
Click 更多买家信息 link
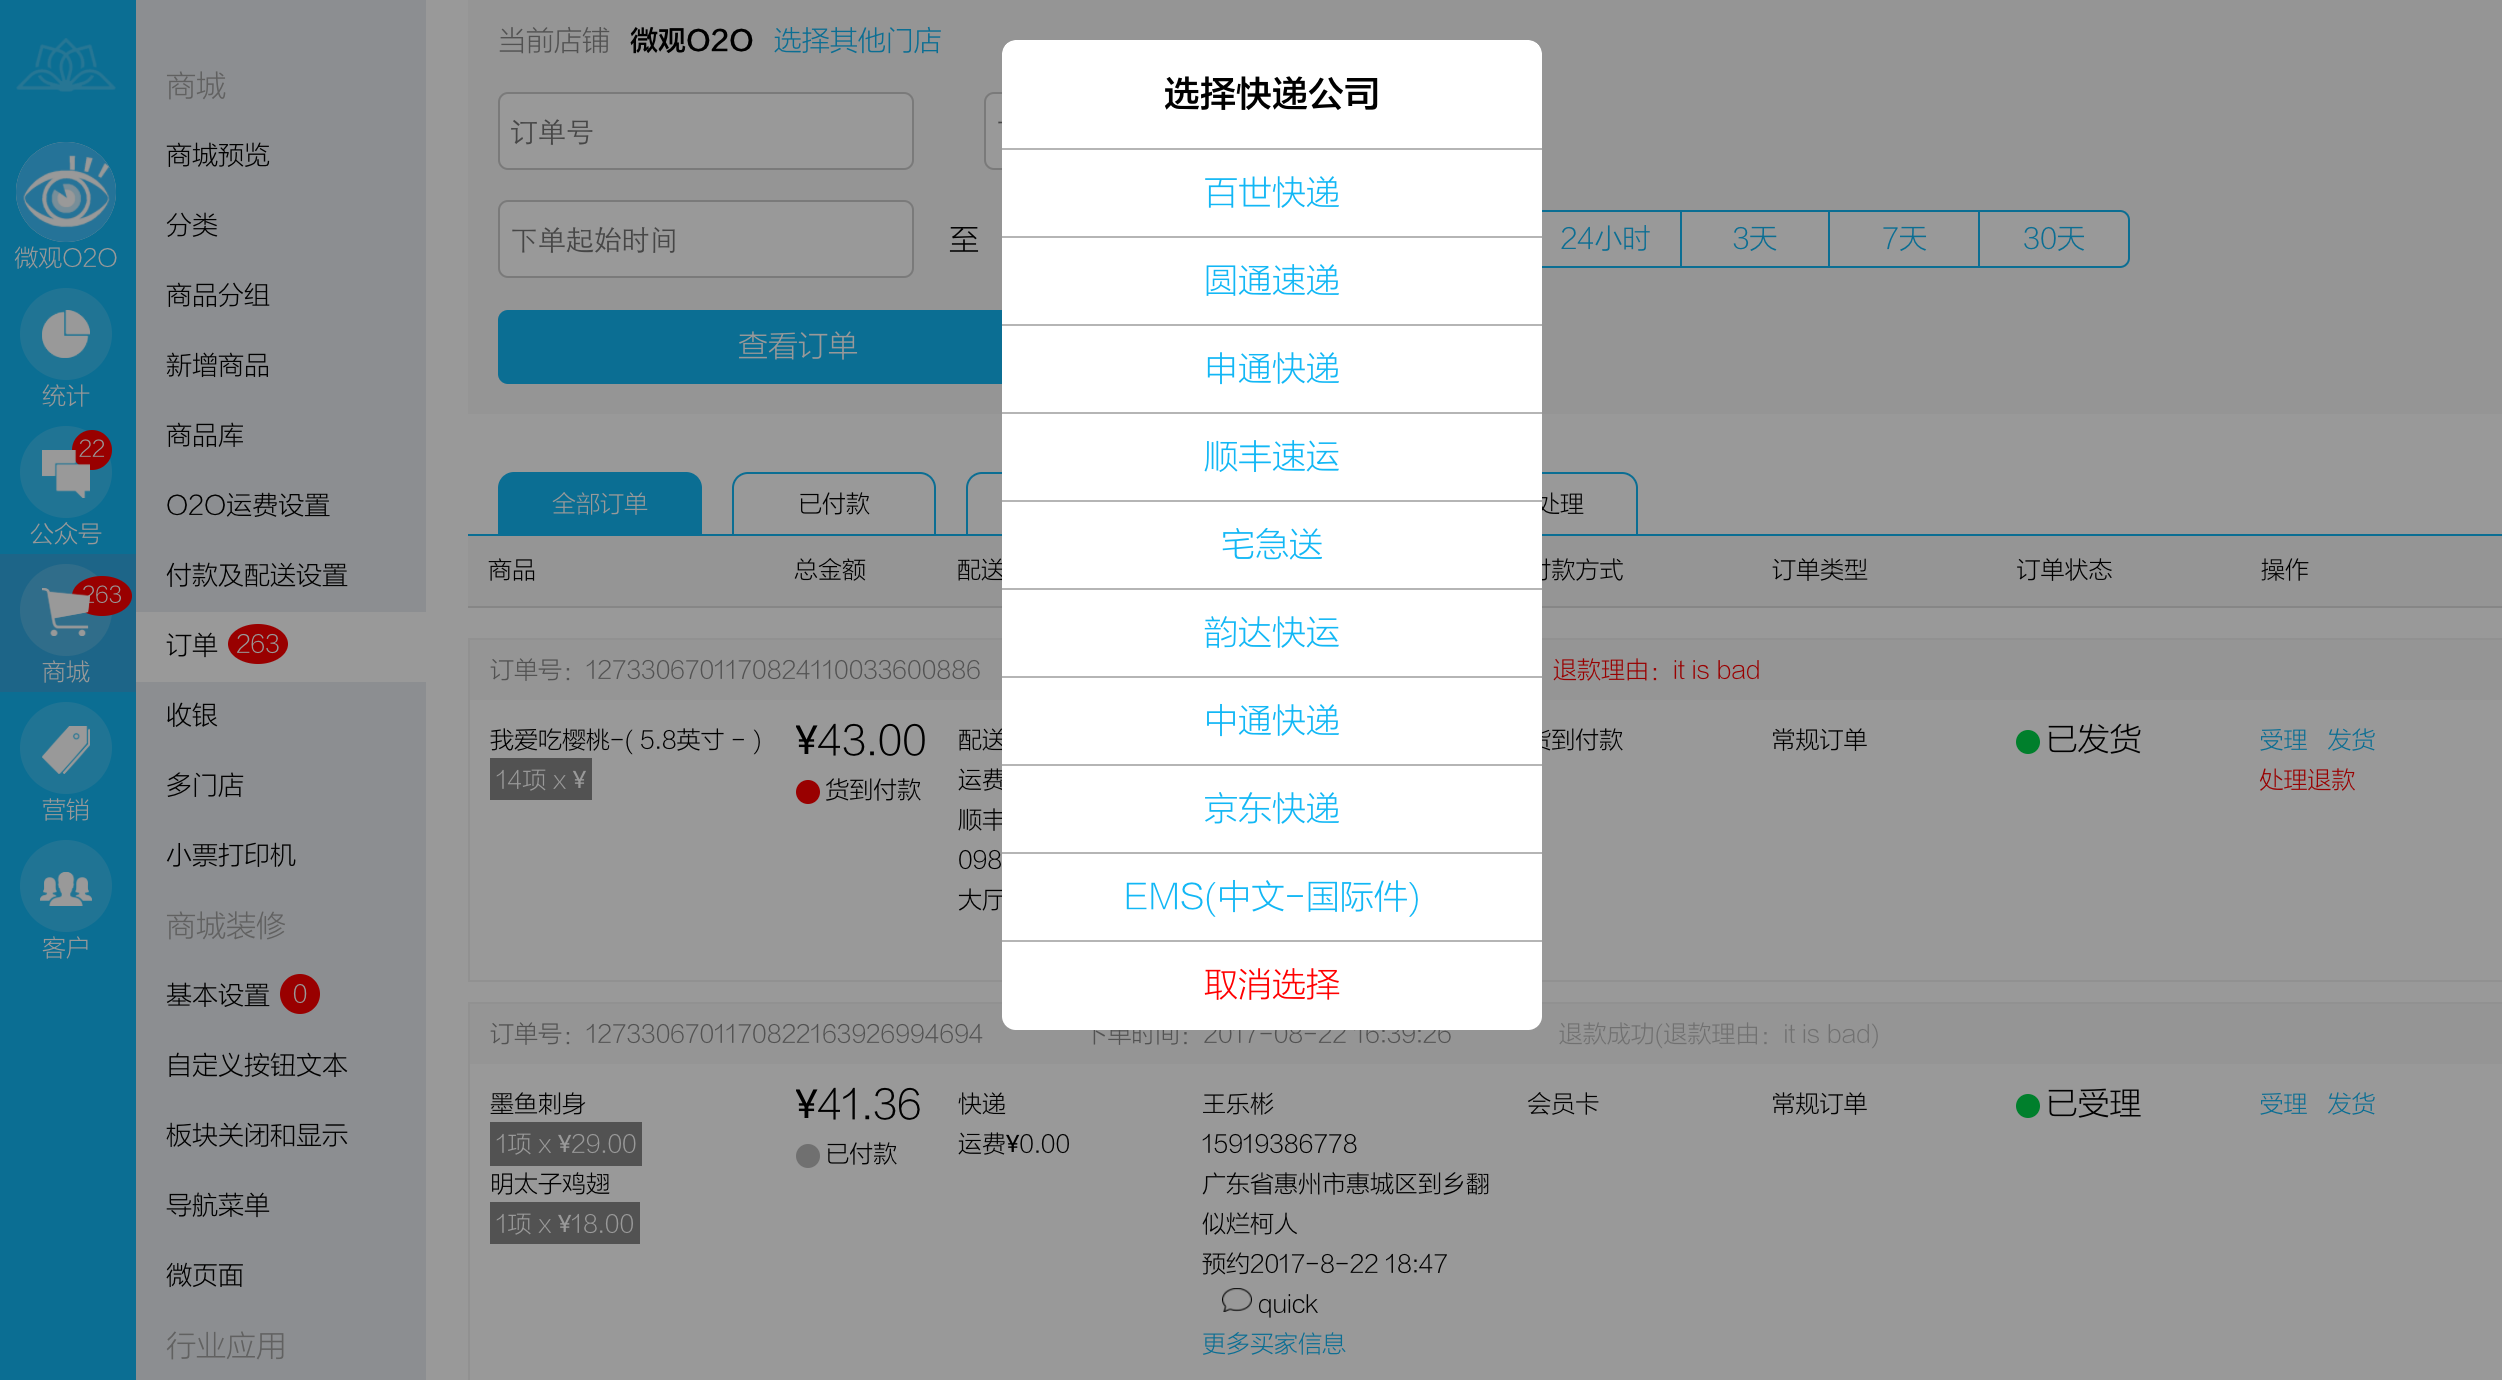point(1274,1343)
